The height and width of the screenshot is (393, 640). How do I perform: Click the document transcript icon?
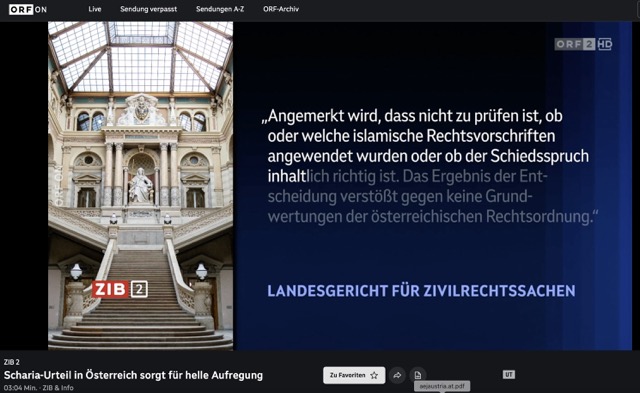[x=418, y=375]
